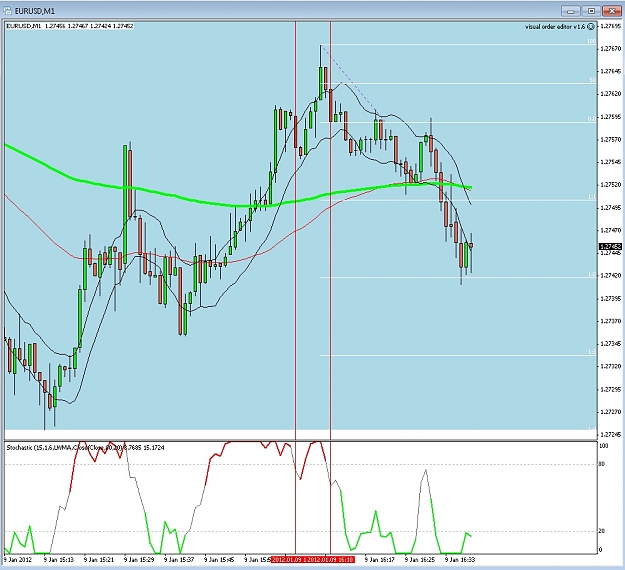Click the EURUSD,M1 OHLC info text on the chart
This screenshot has height=570, width=625.
pyautogui.click(x=70, y=26)
